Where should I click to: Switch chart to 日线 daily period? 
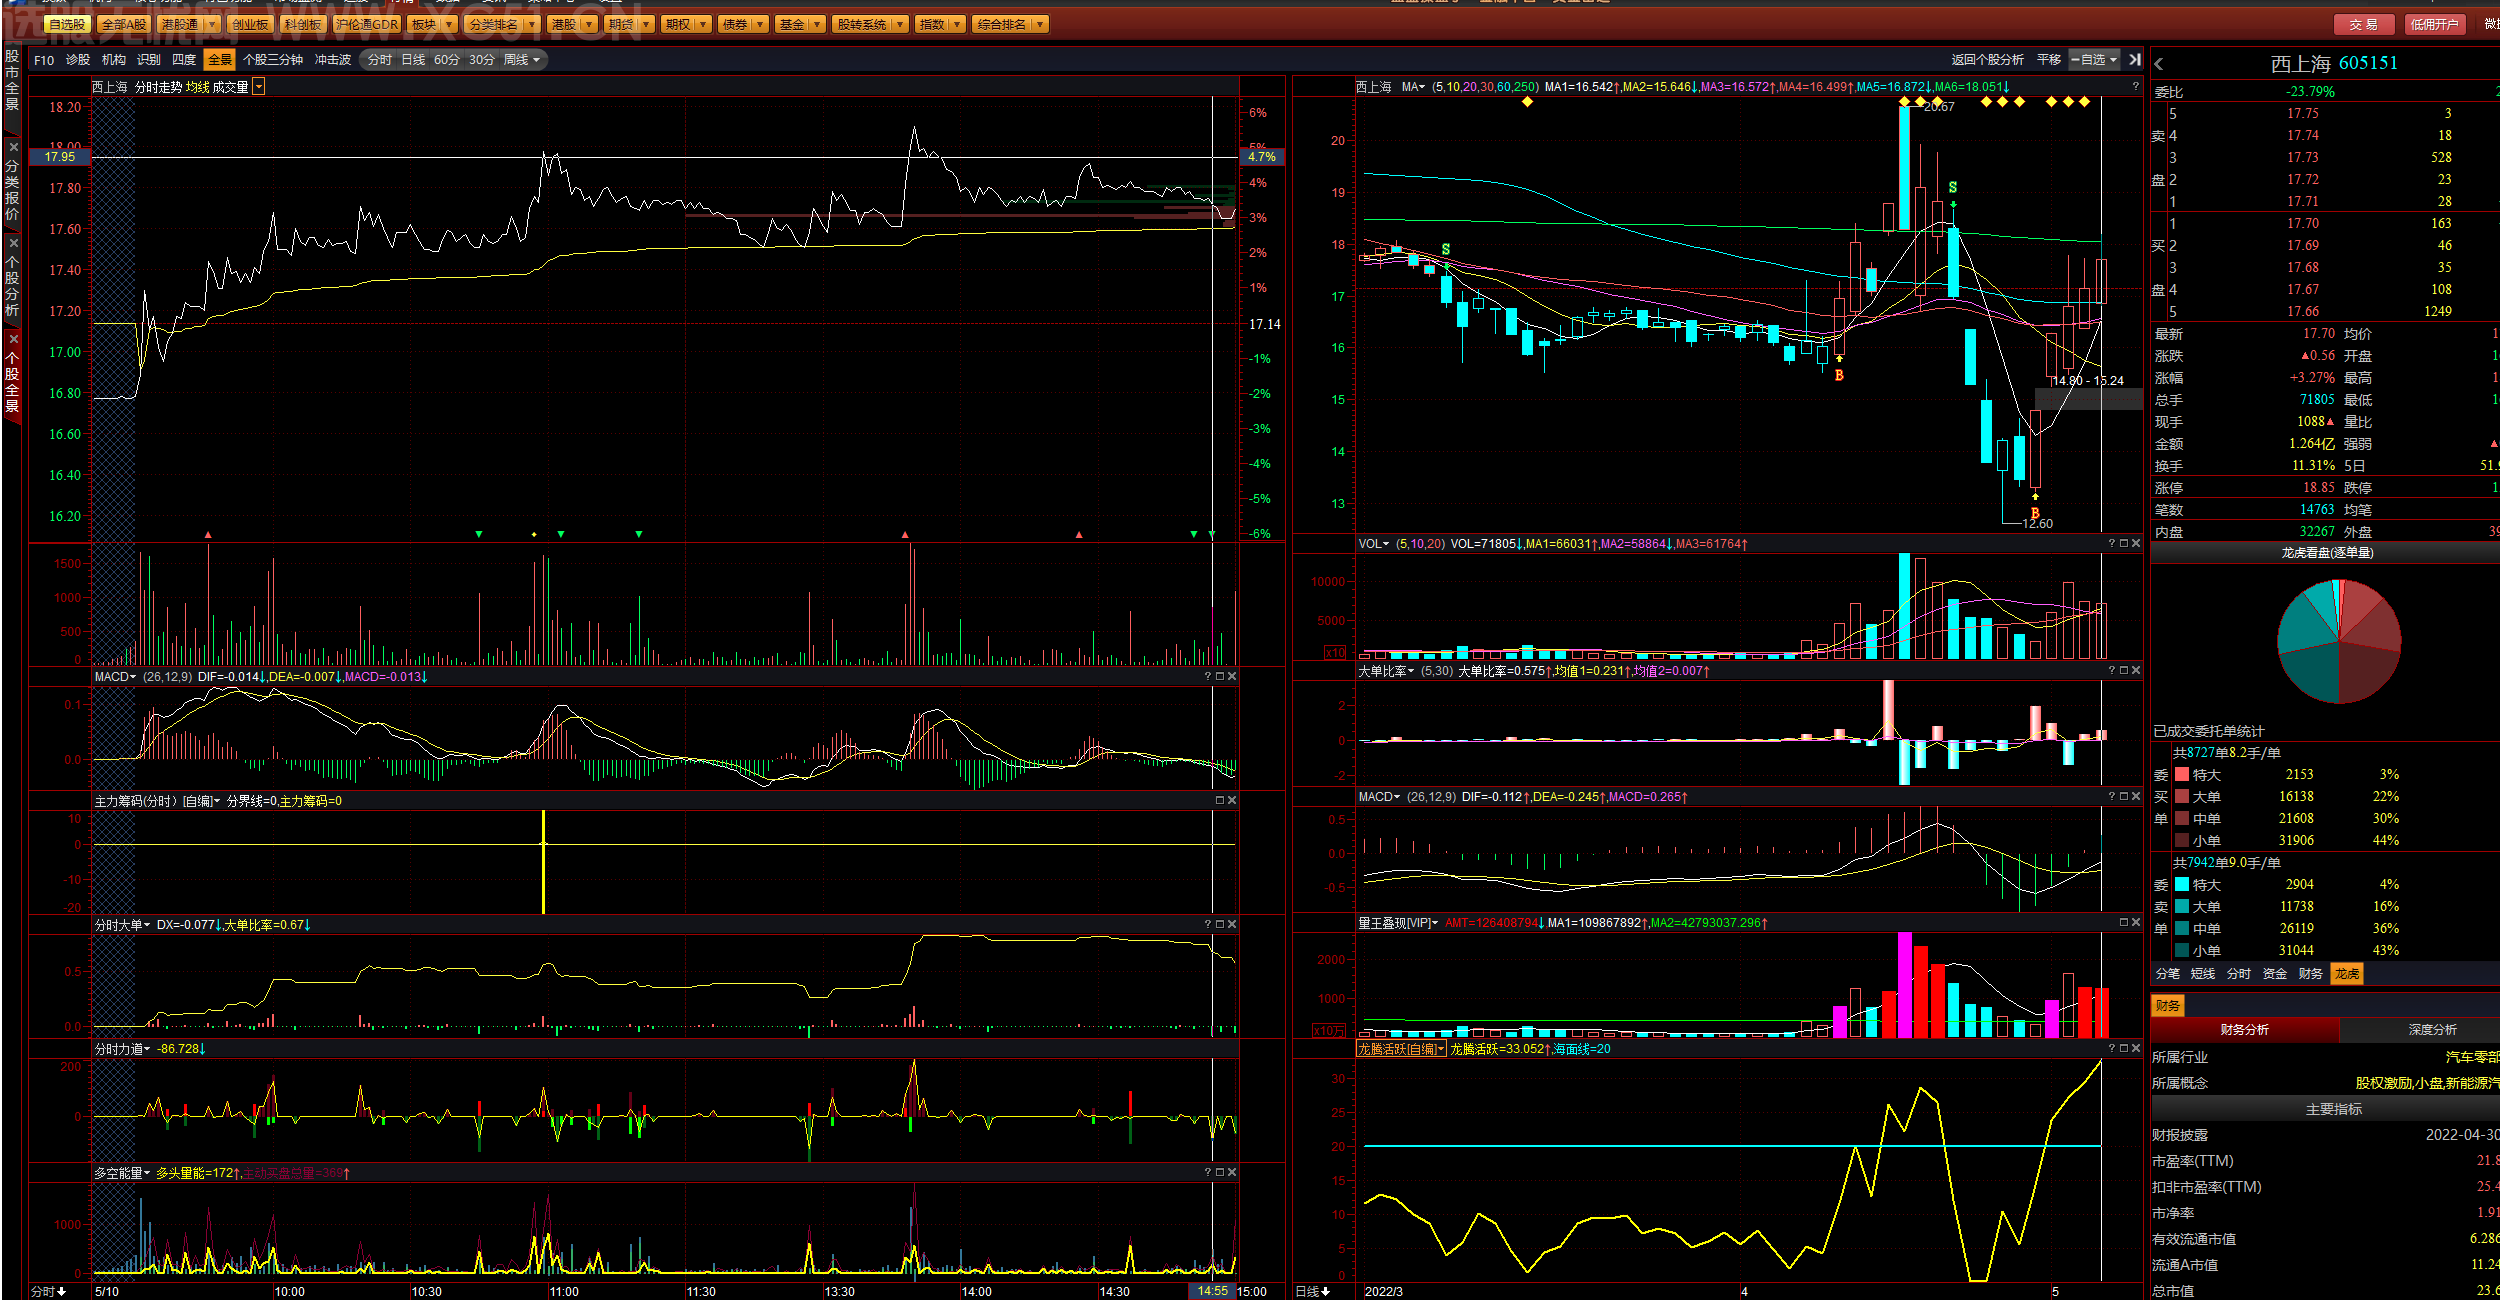pos(413,60)
